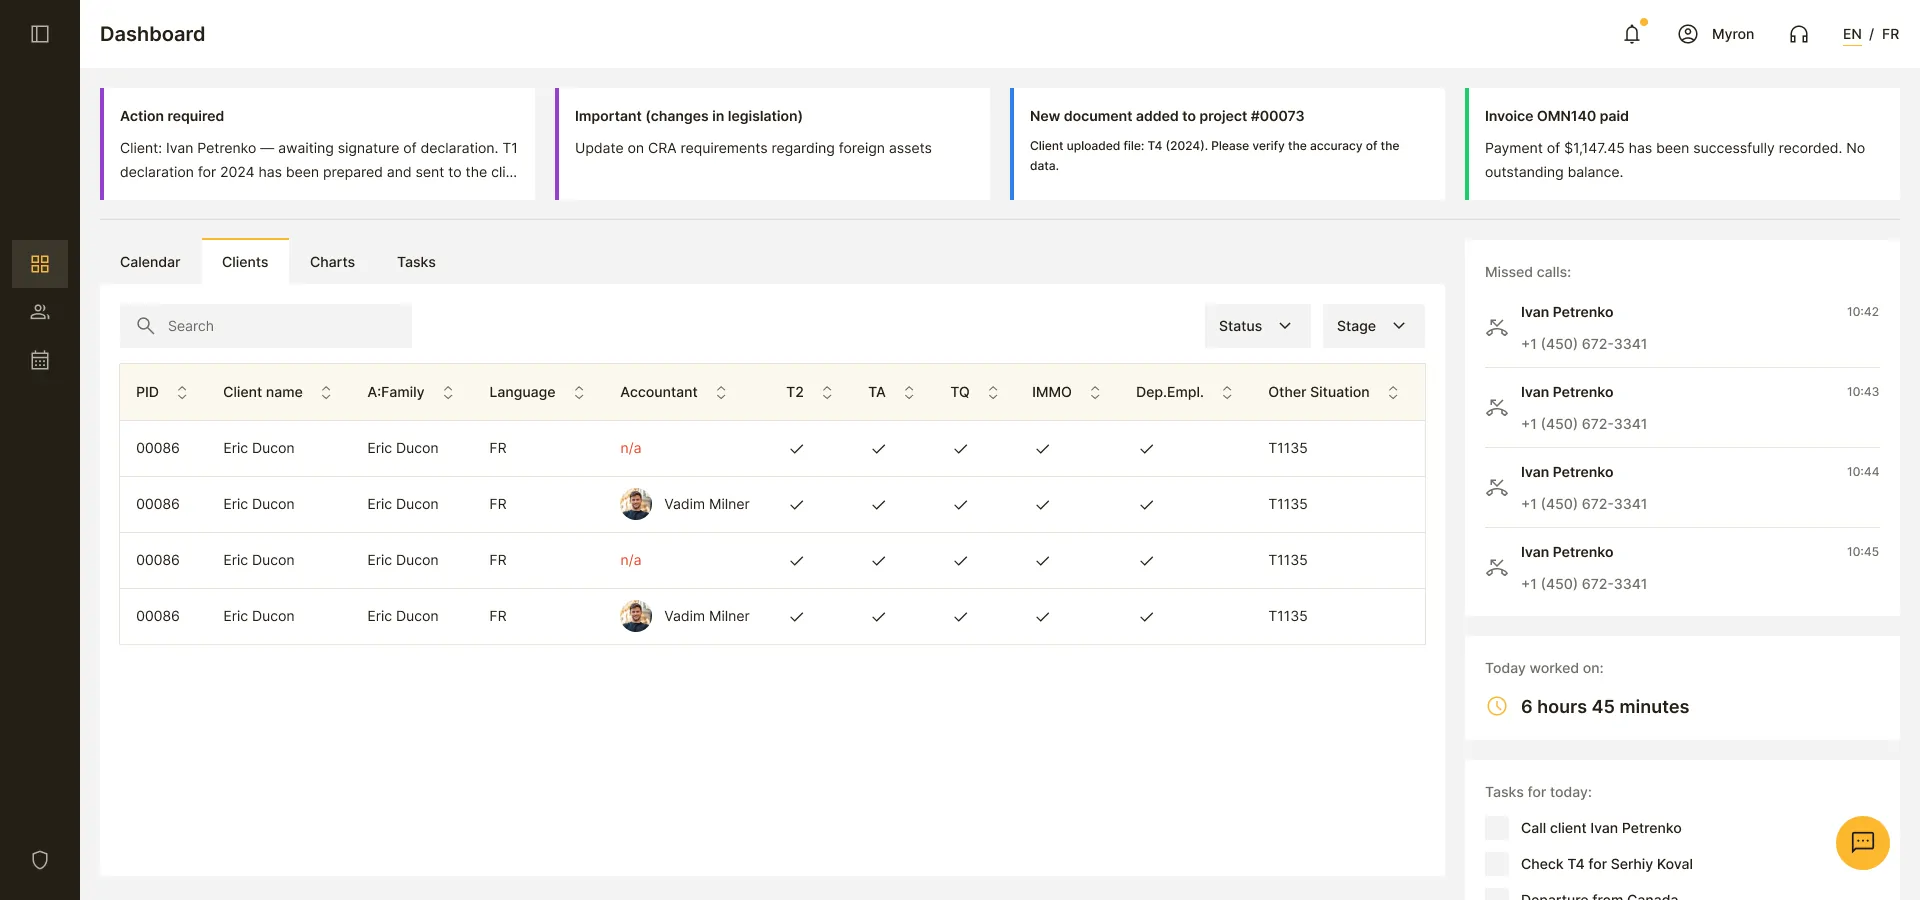Toggle the sidebar collapse icon
The height and width of the screenshot is (900, 1920).
[40, 34]
